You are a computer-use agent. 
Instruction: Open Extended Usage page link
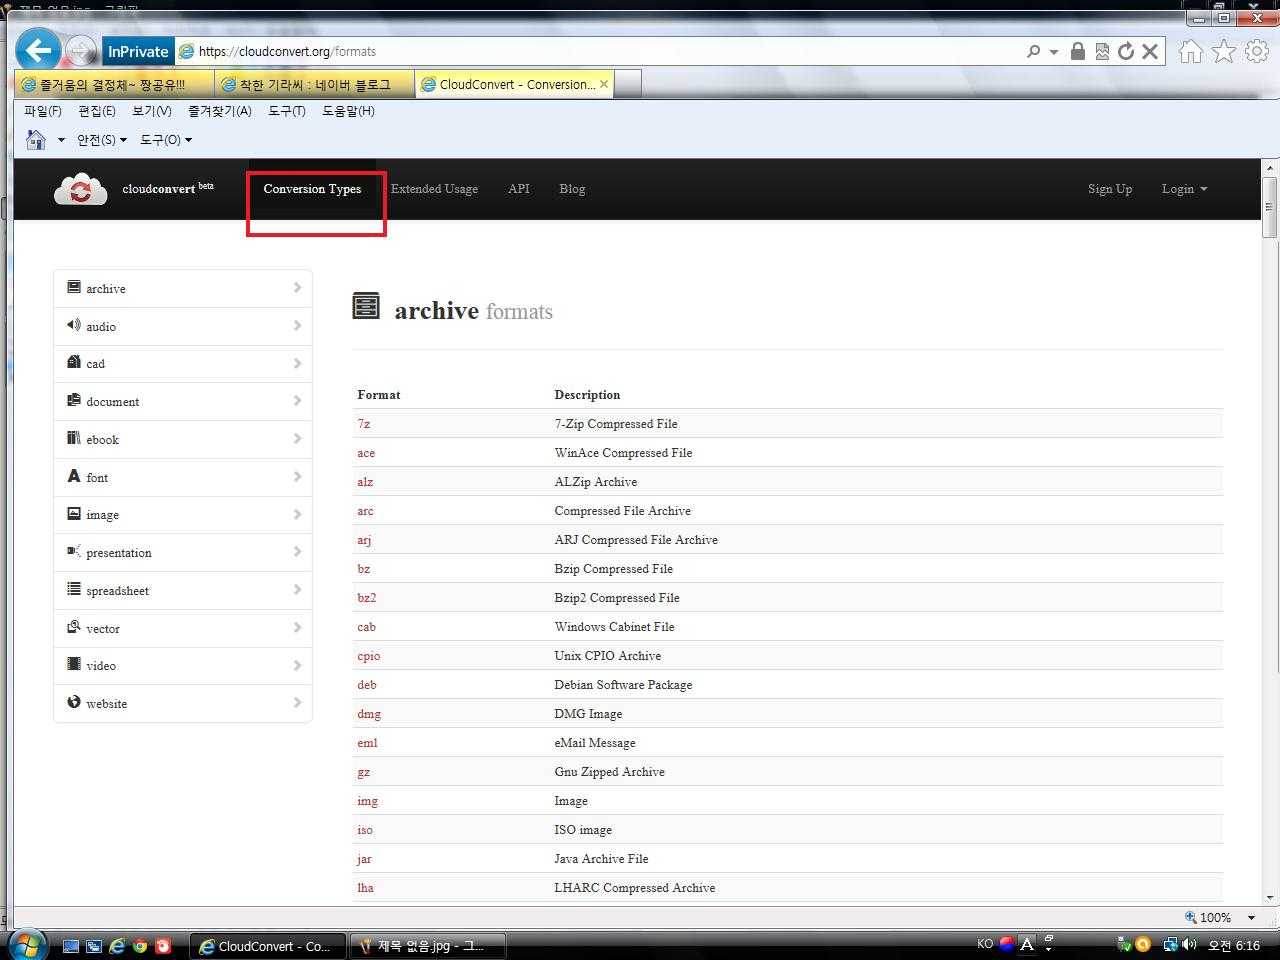[x=434, y=189]
